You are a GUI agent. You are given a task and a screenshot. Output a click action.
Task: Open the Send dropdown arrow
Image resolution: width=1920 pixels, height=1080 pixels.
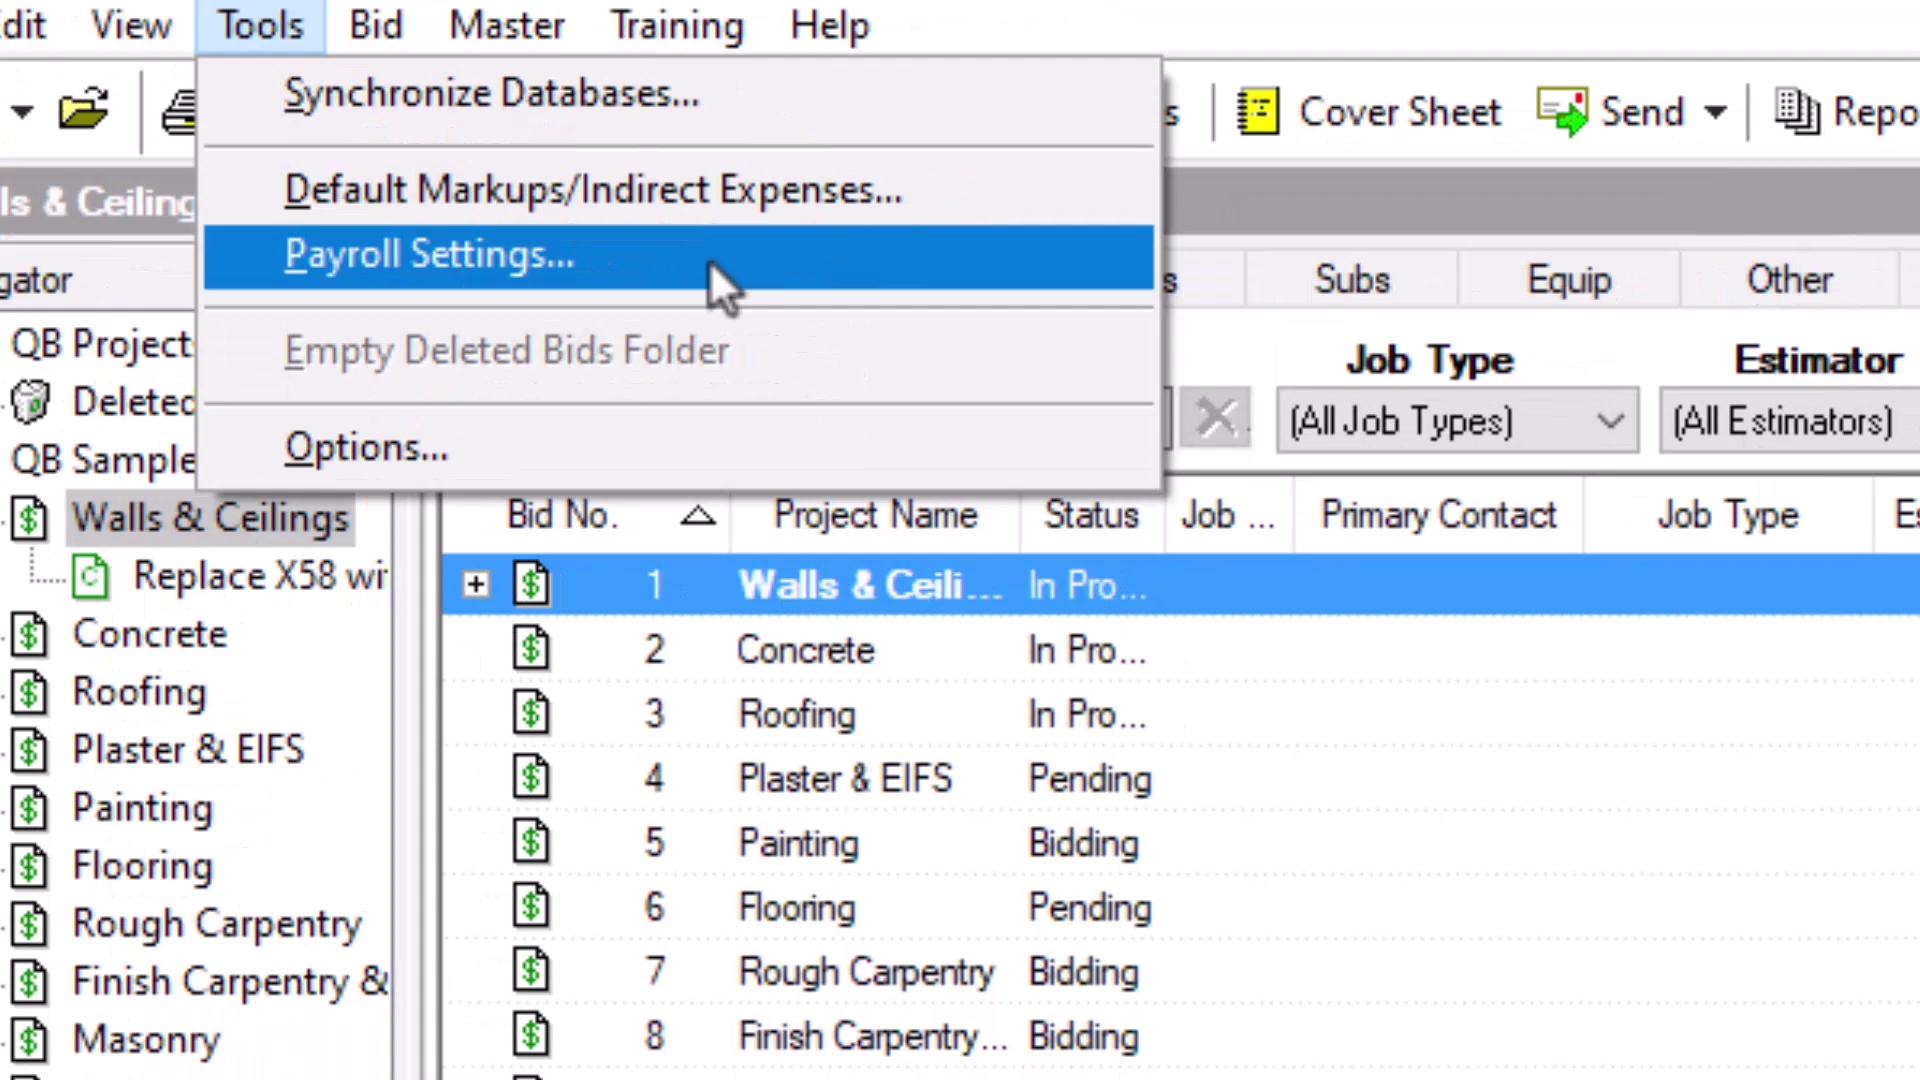tap(1715, 111)
